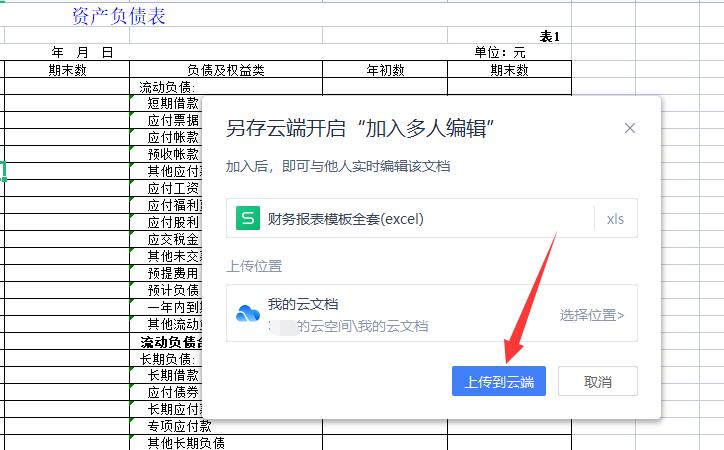The image size is (724, 450).
Task: Click the green S spreadsheet file icon
Action: 248,218
